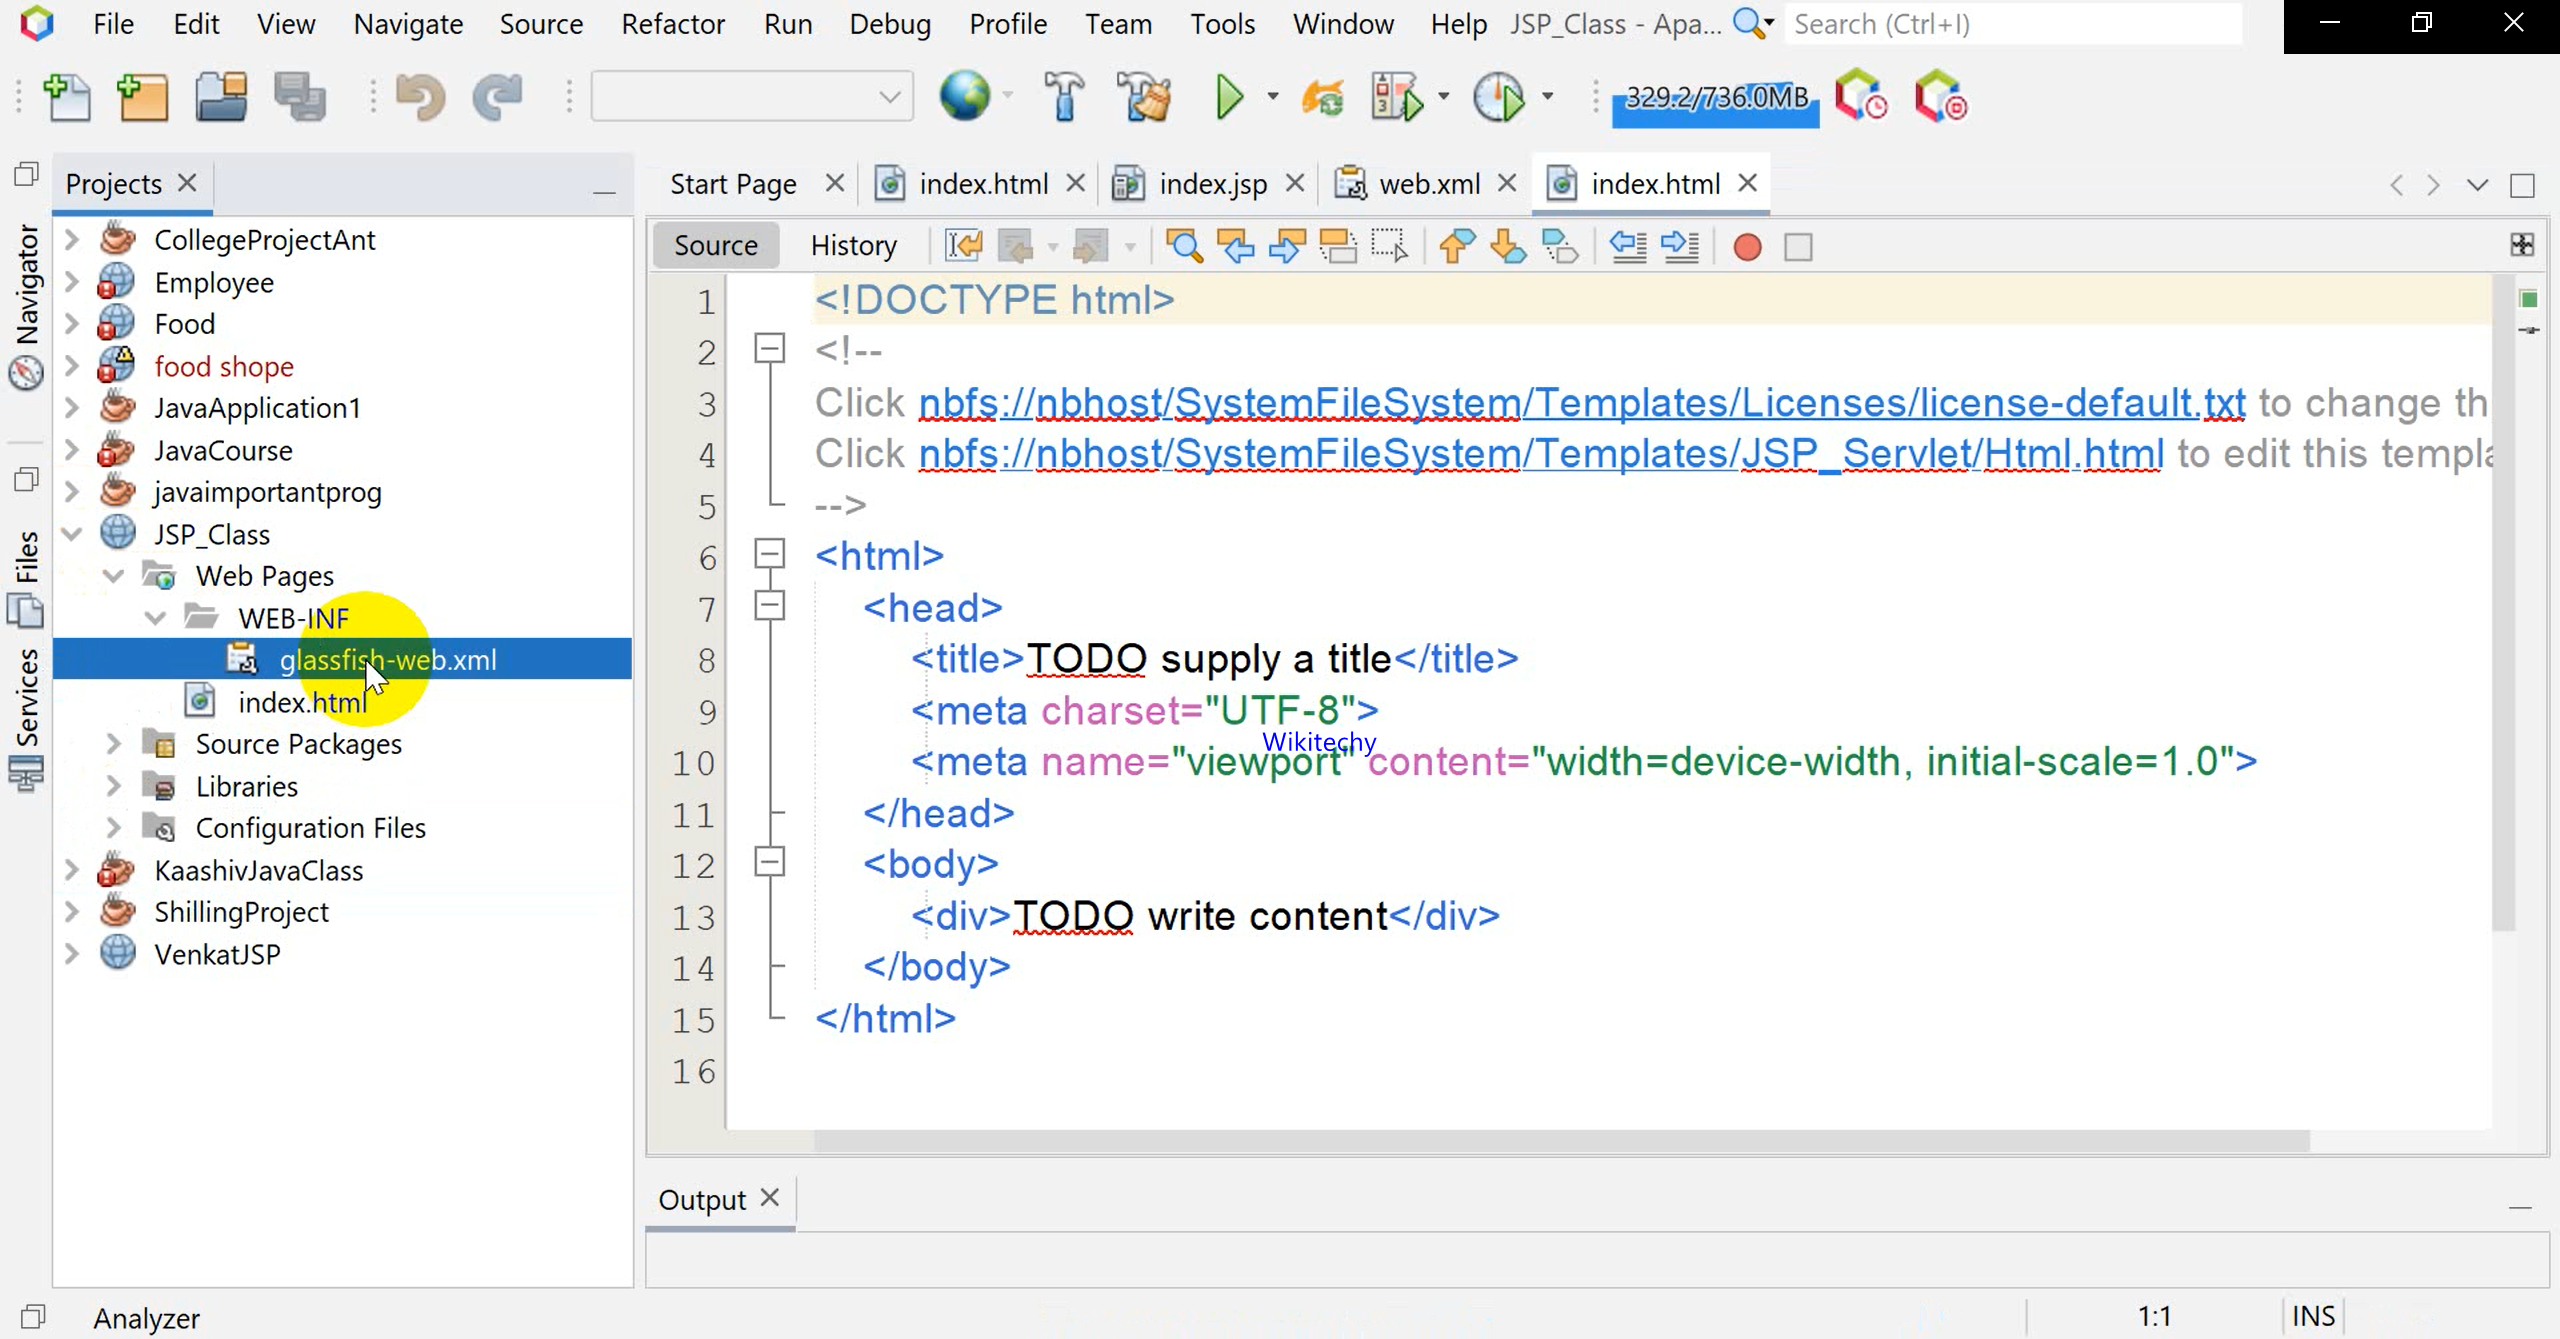Image resolution: width=2560 pixels, height=1339 pixels.
Task: Start macro recording red circle
Action: (1747, 246)
